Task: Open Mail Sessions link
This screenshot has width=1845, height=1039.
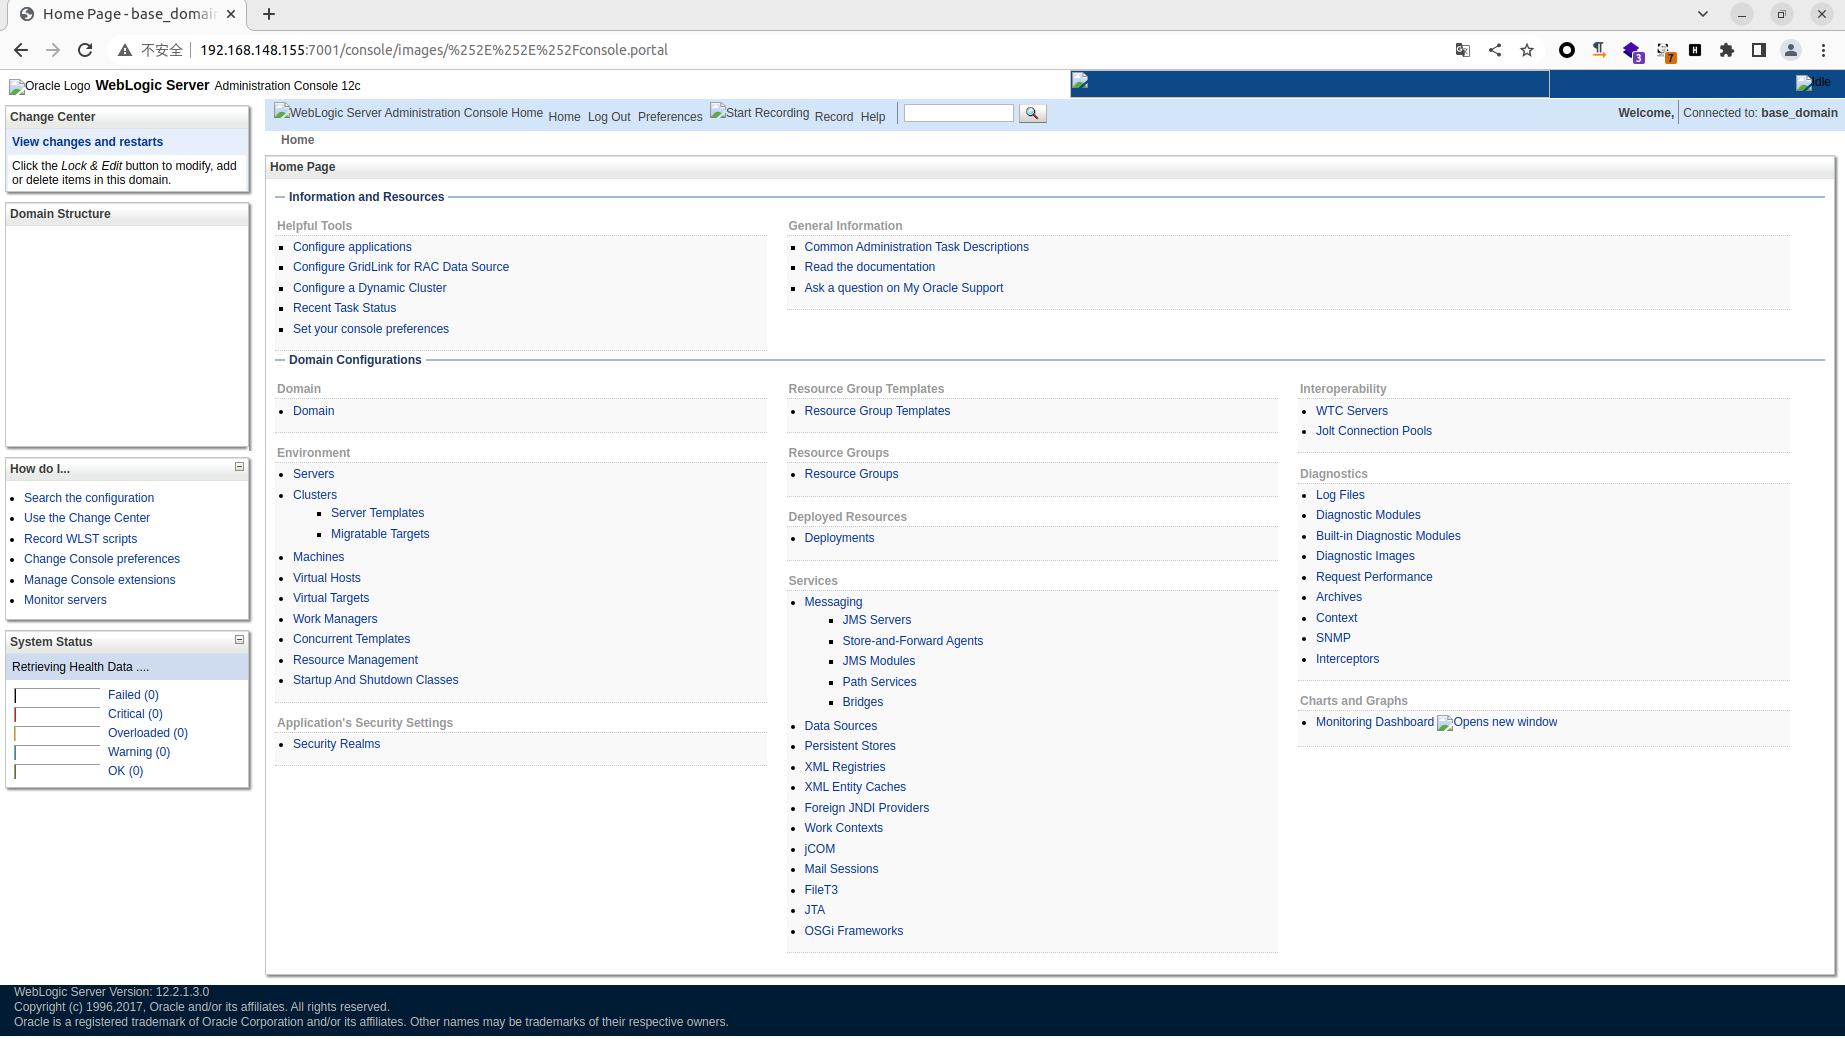Action: (841, 869)
